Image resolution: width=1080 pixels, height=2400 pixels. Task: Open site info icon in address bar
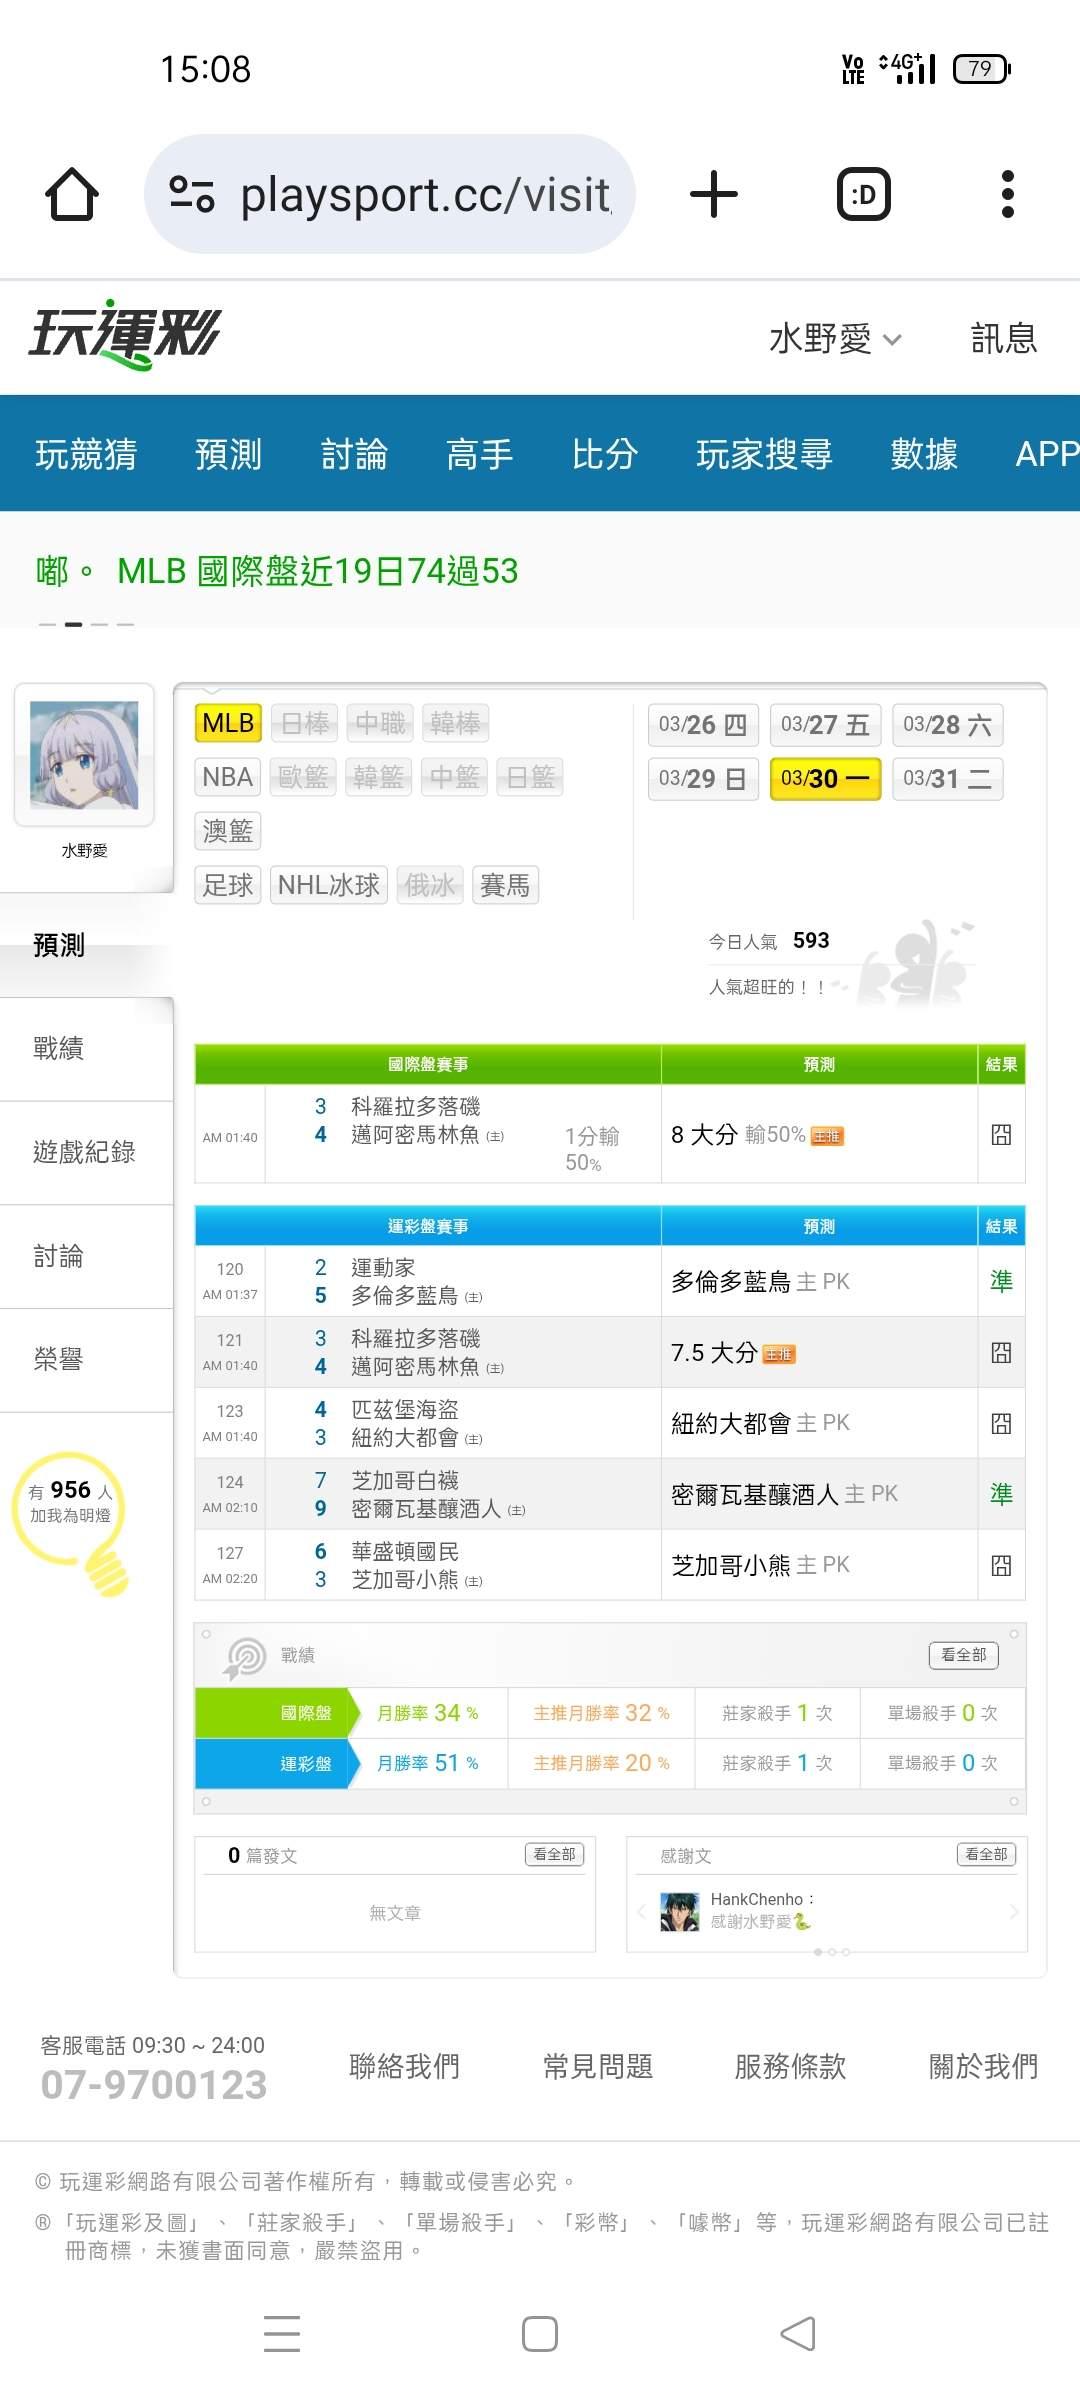[x=192, y=194]
